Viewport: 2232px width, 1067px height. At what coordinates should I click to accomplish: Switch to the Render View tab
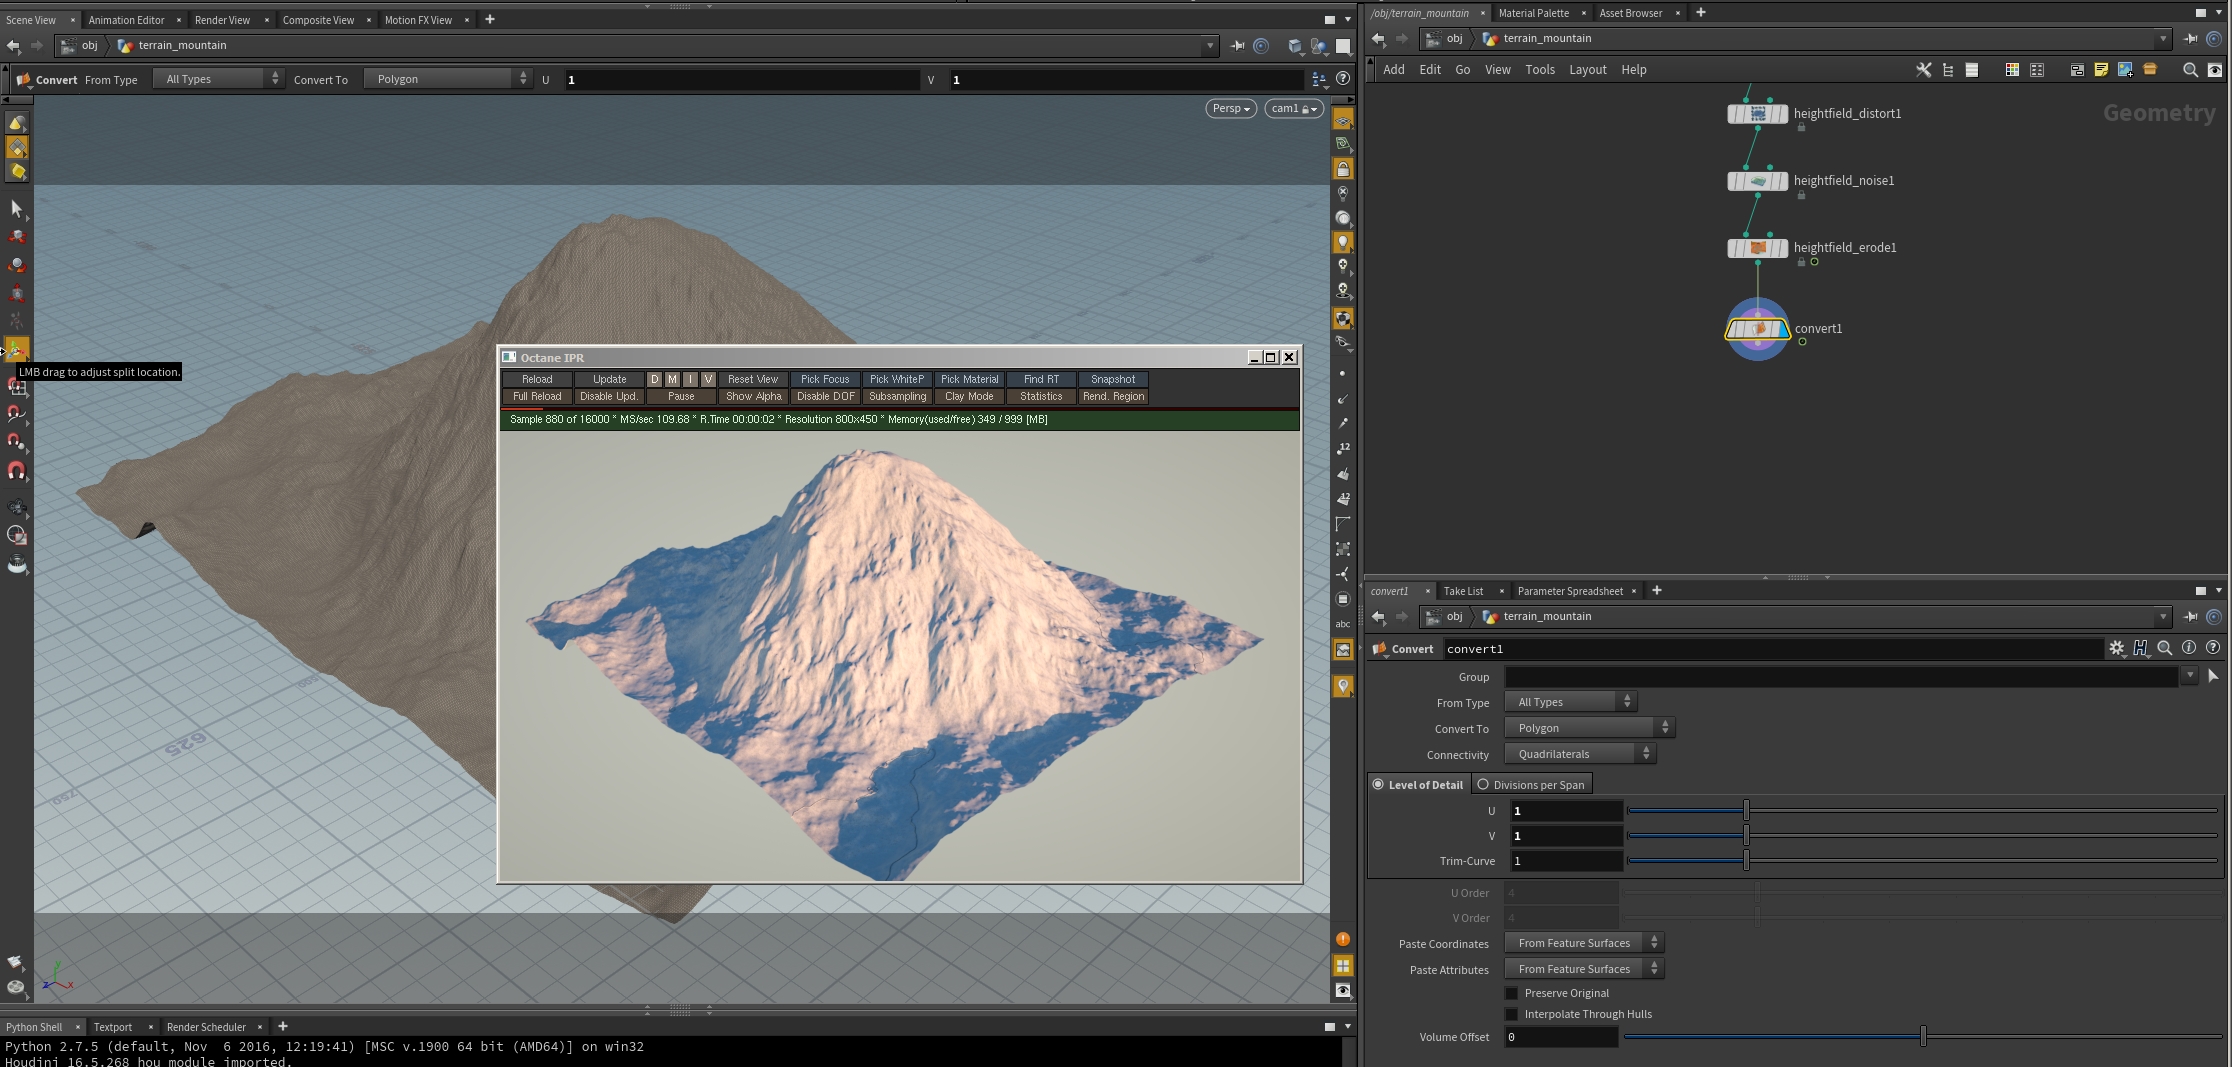click(x=222, y=20)
